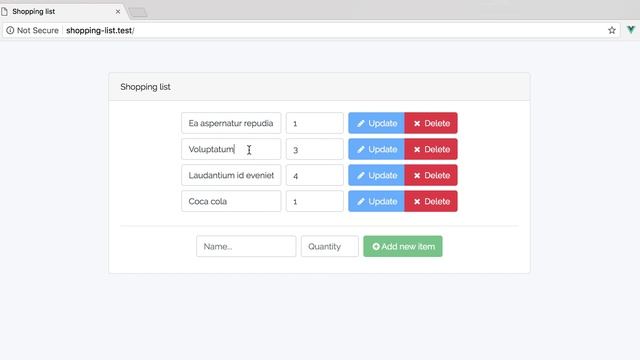Click the bookmark star icon
This screenshot has width=640, height=360.
click(x=611, y=30)
